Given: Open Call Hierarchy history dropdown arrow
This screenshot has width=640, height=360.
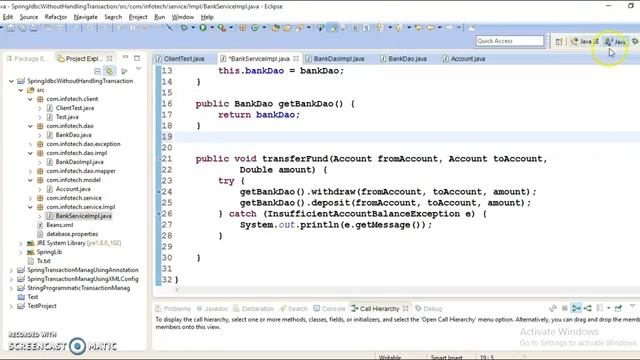Looking at the screenshot, I should point(609,308).
